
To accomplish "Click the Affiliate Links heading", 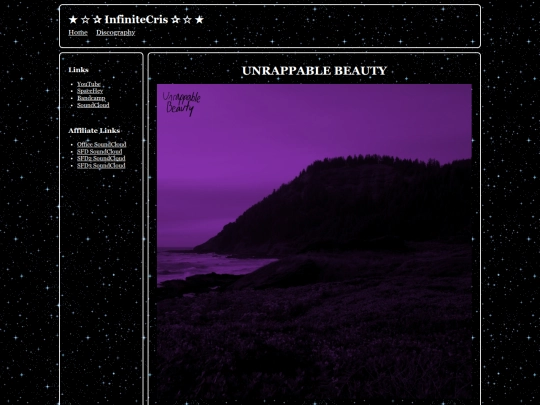I will 94,131.
